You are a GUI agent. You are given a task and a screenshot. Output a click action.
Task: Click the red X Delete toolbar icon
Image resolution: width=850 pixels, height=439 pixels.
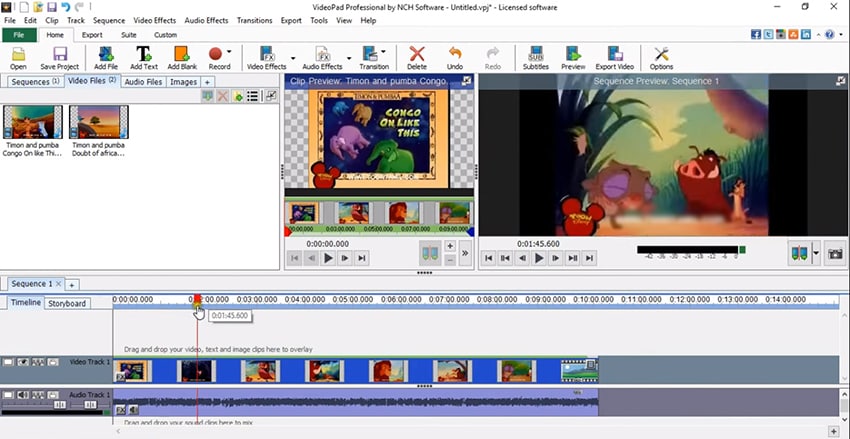[x=416, y=58]
